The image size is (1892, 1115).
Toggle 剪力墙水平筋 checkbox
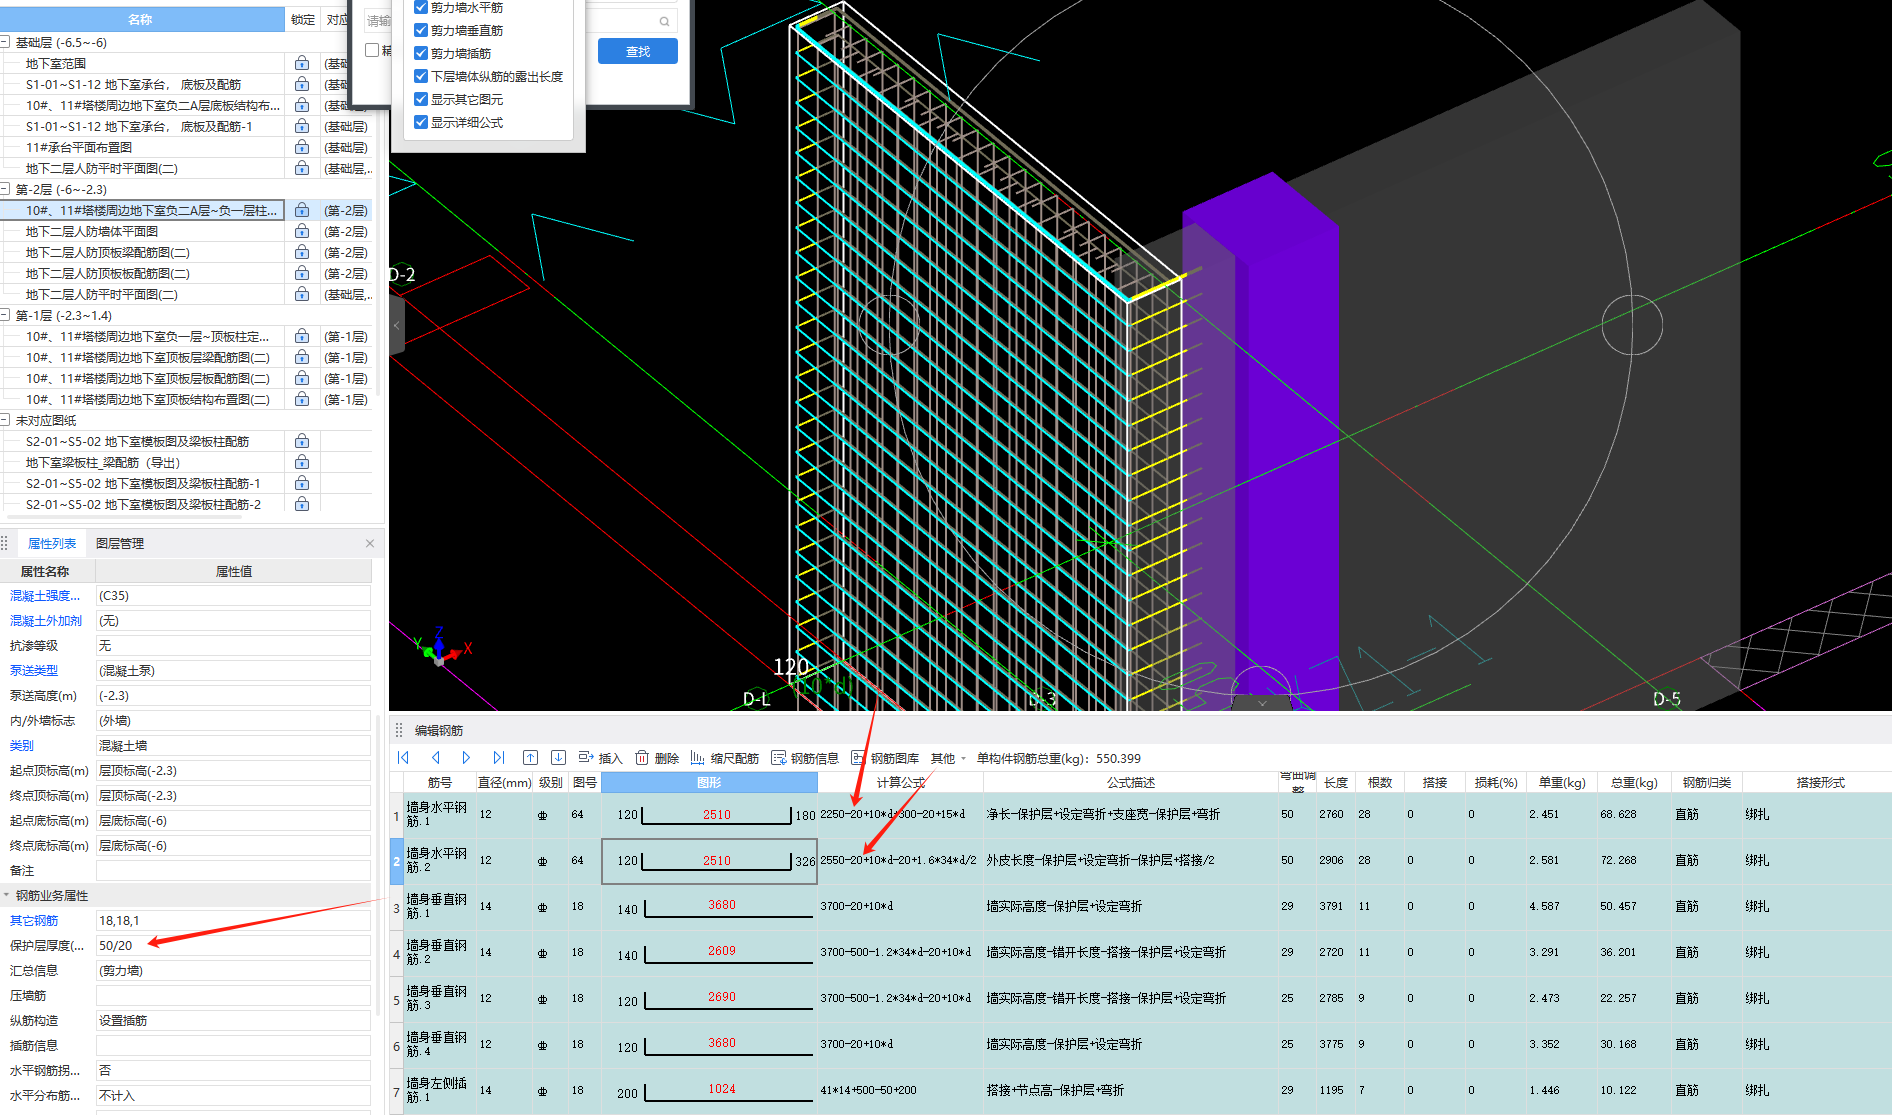tap(421, 7)
